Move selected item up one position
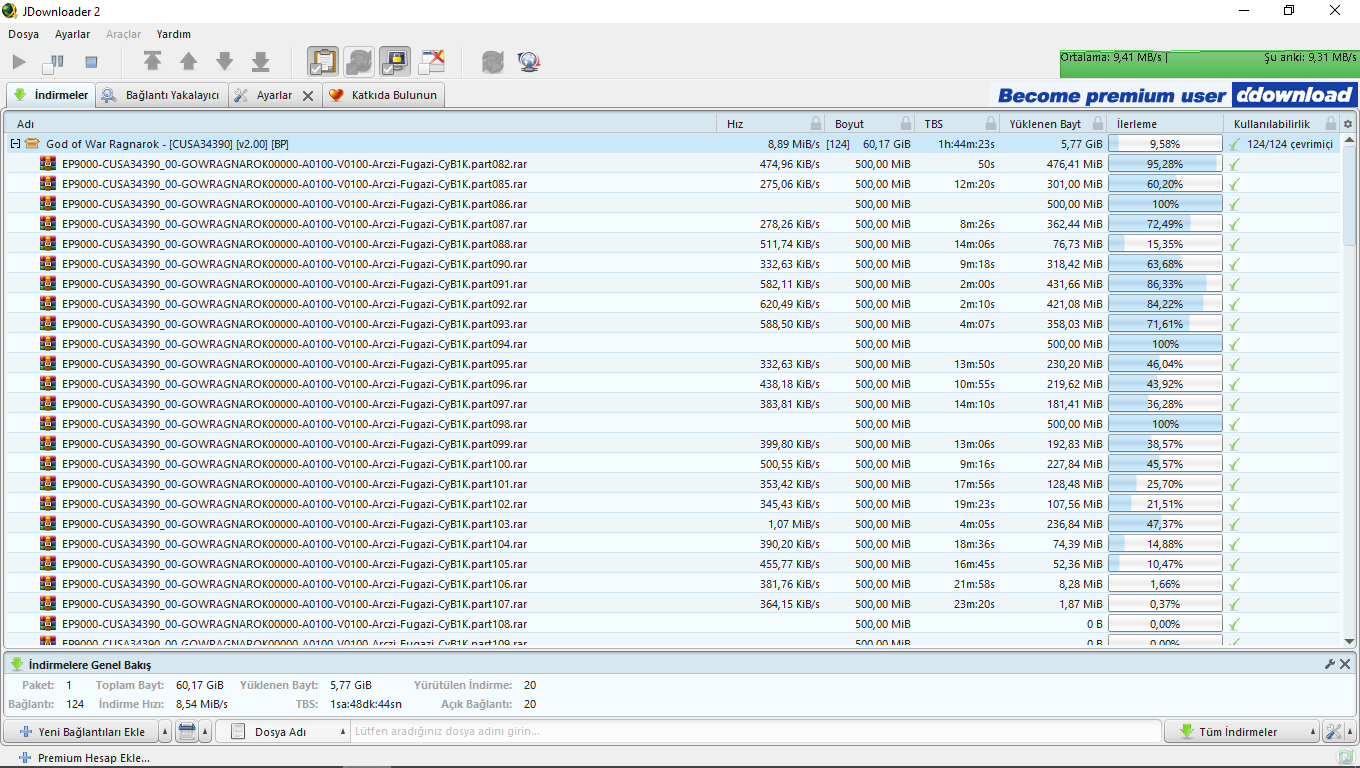This screenshot has width=1360, height=768. (188, 62)
